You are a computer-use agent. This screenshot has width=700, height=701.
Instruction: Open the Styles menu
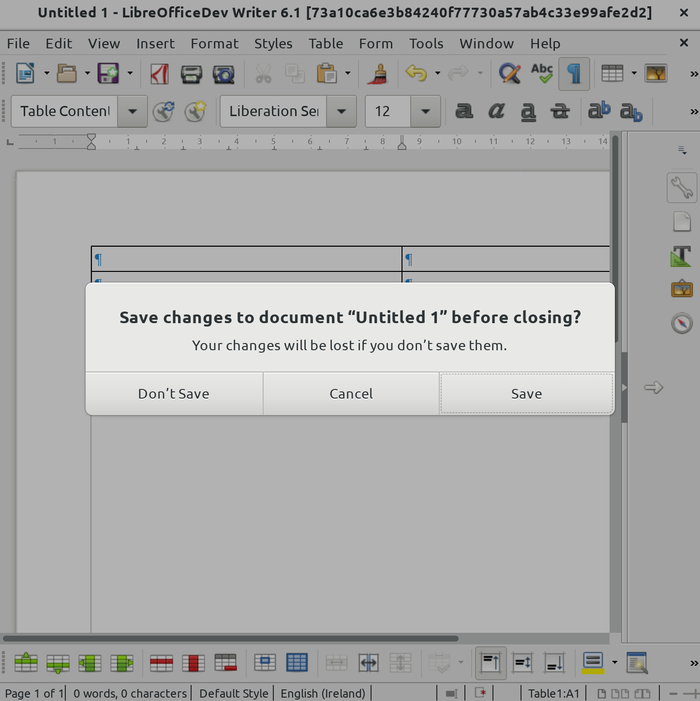[273, 43]
